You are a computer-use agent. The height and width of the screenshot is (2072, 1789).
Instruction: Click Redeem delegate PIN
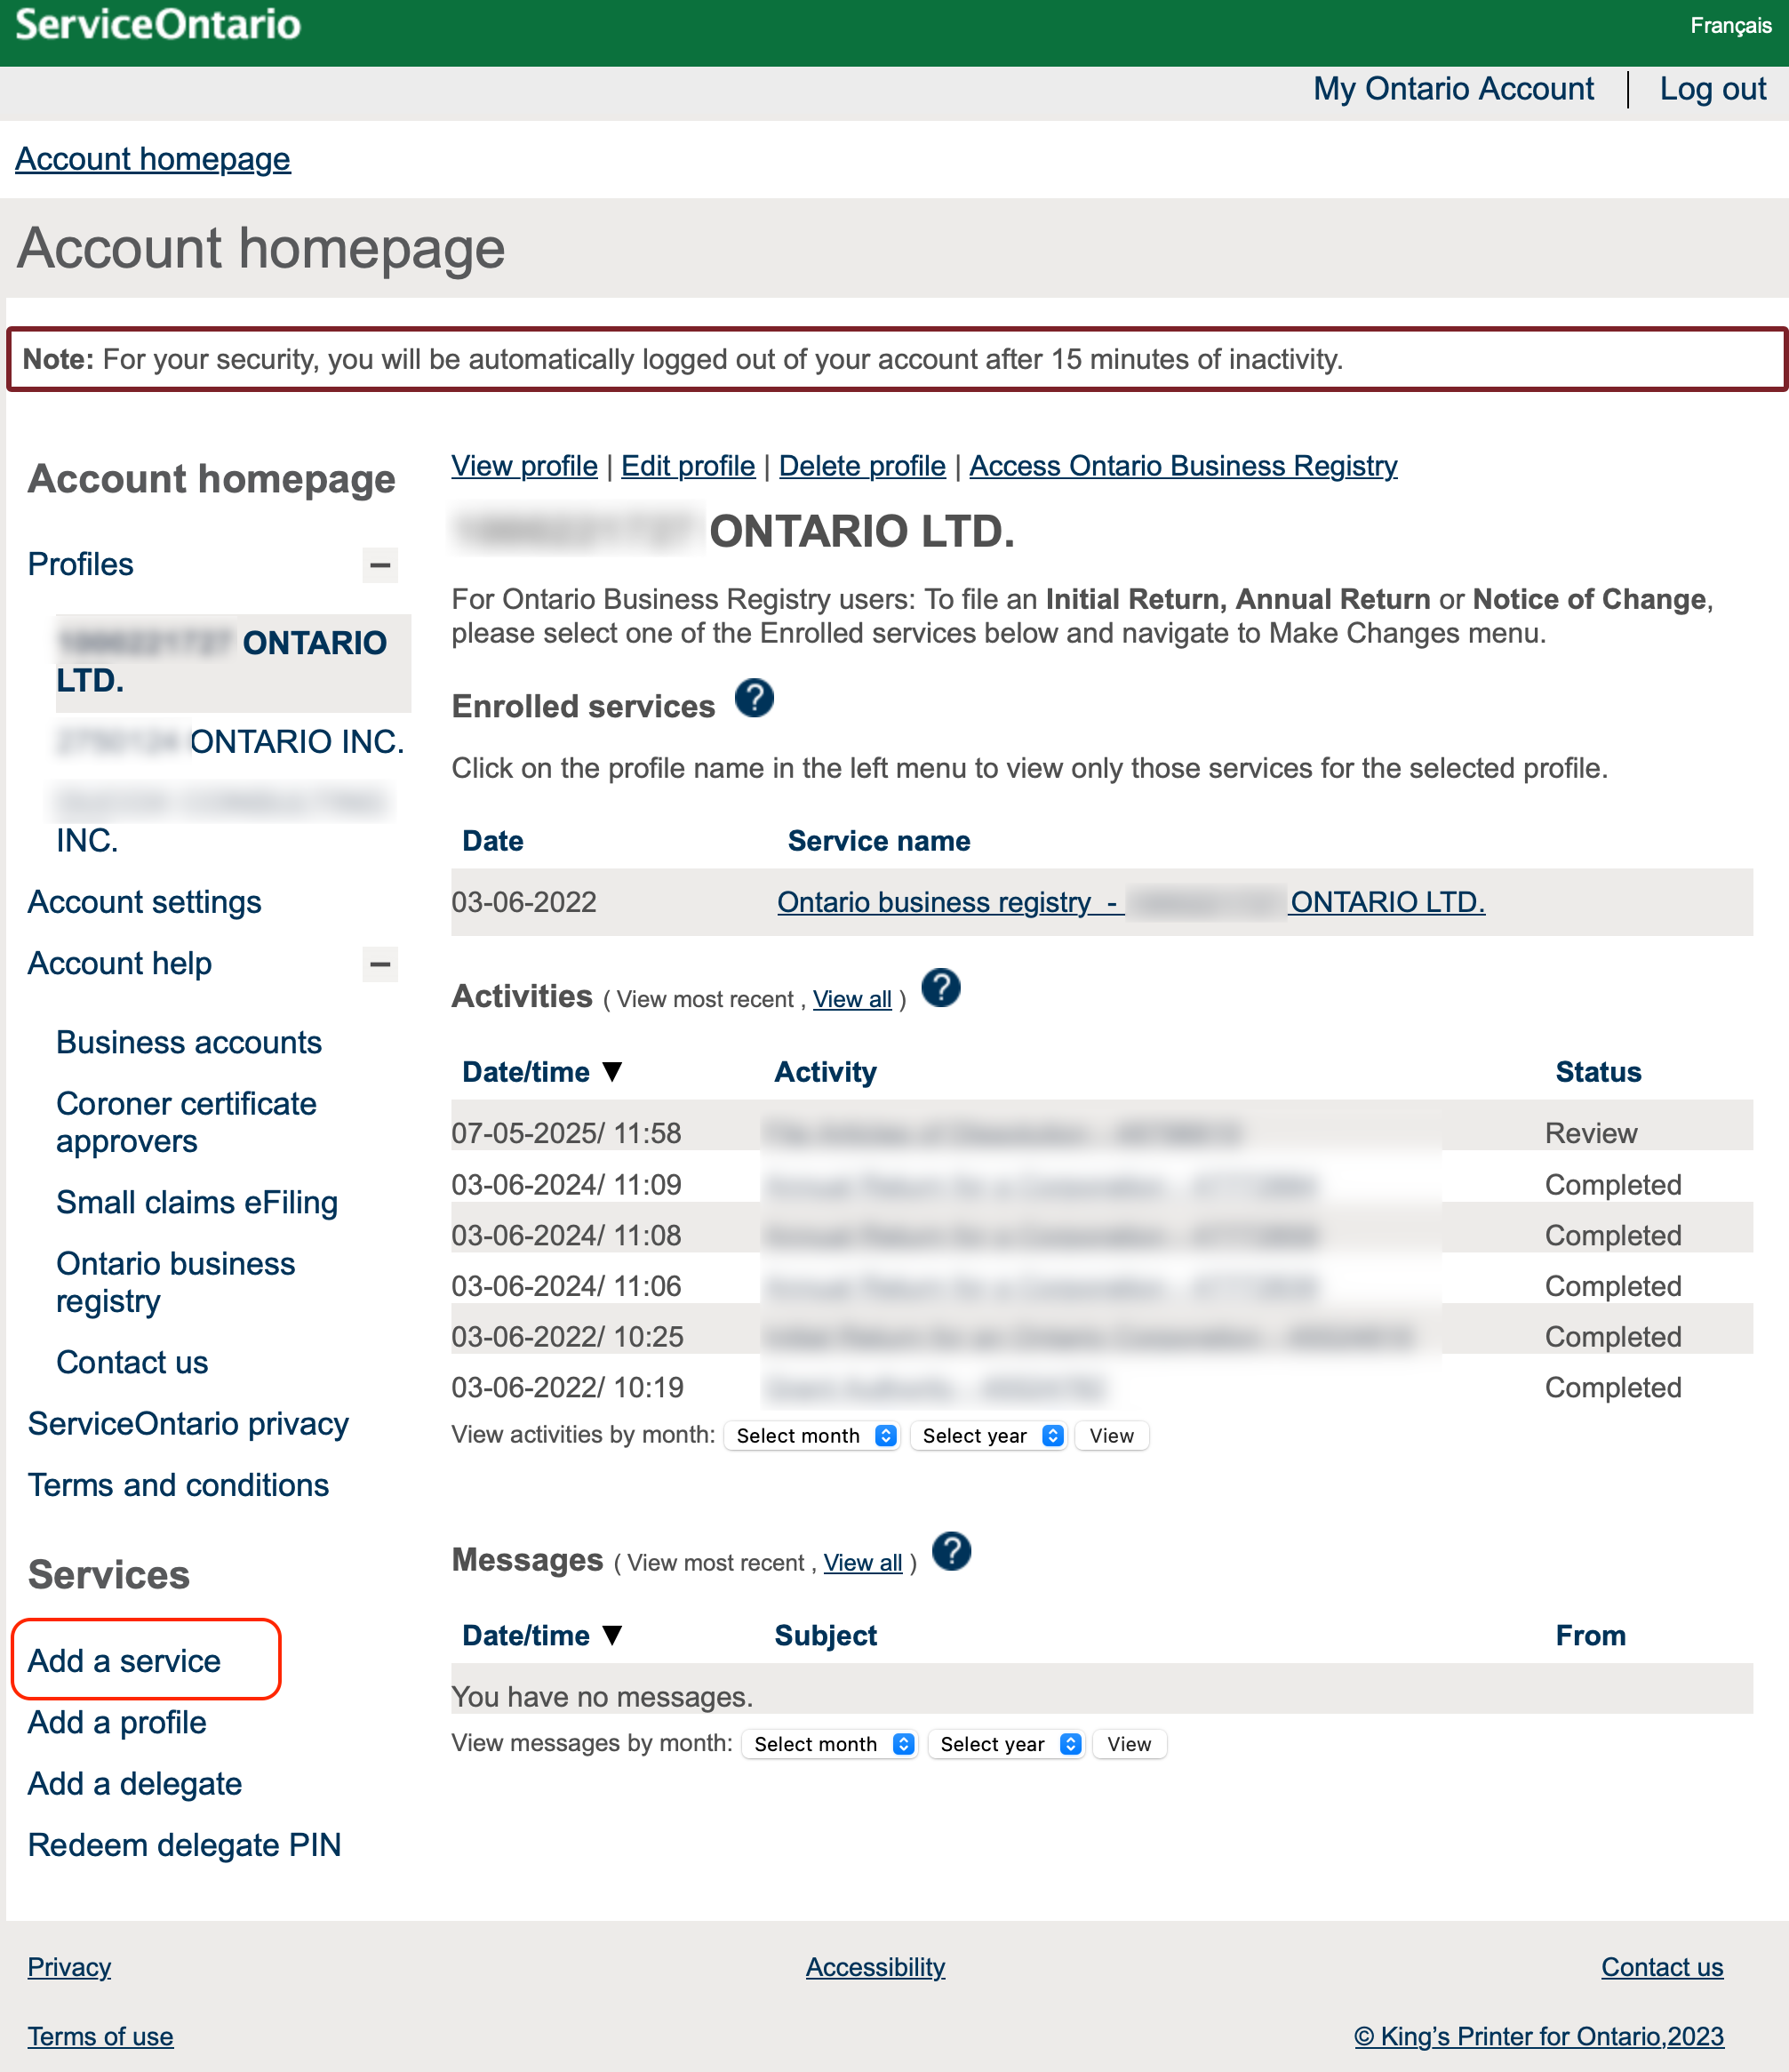click(185, 1845)
